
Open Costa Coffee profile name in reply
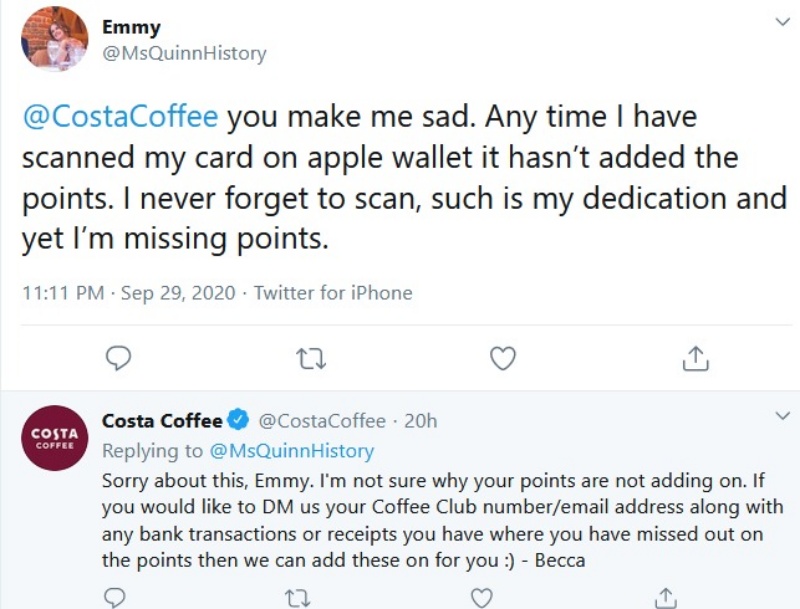point(162,421)
